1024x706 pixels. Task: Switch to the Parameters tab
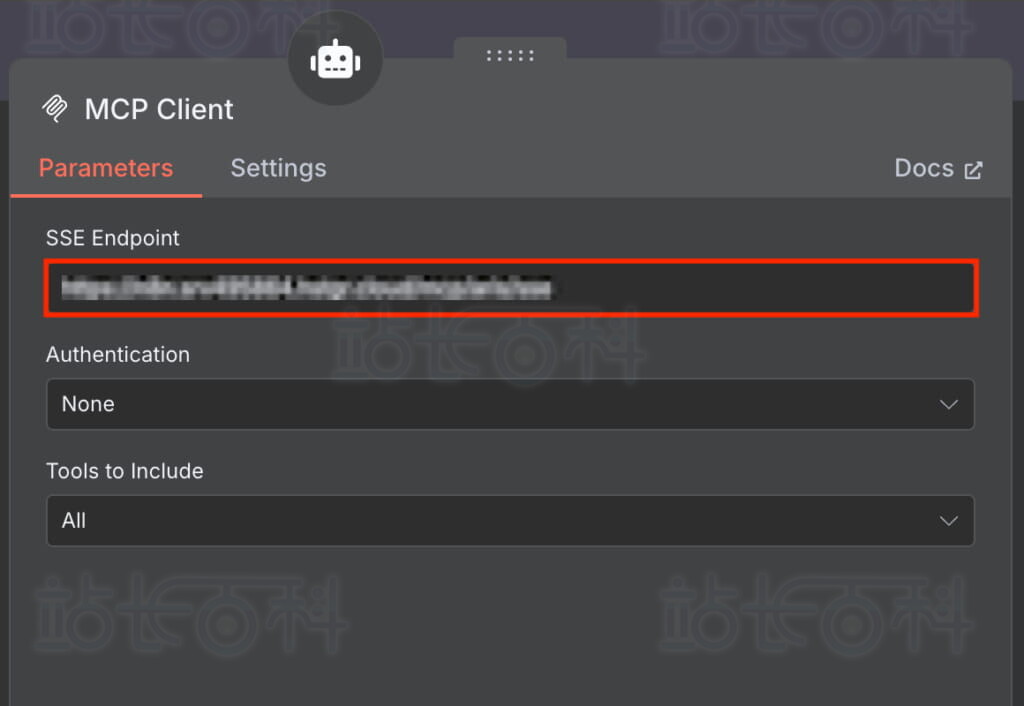pyautogui.click(x=105, y=168)
